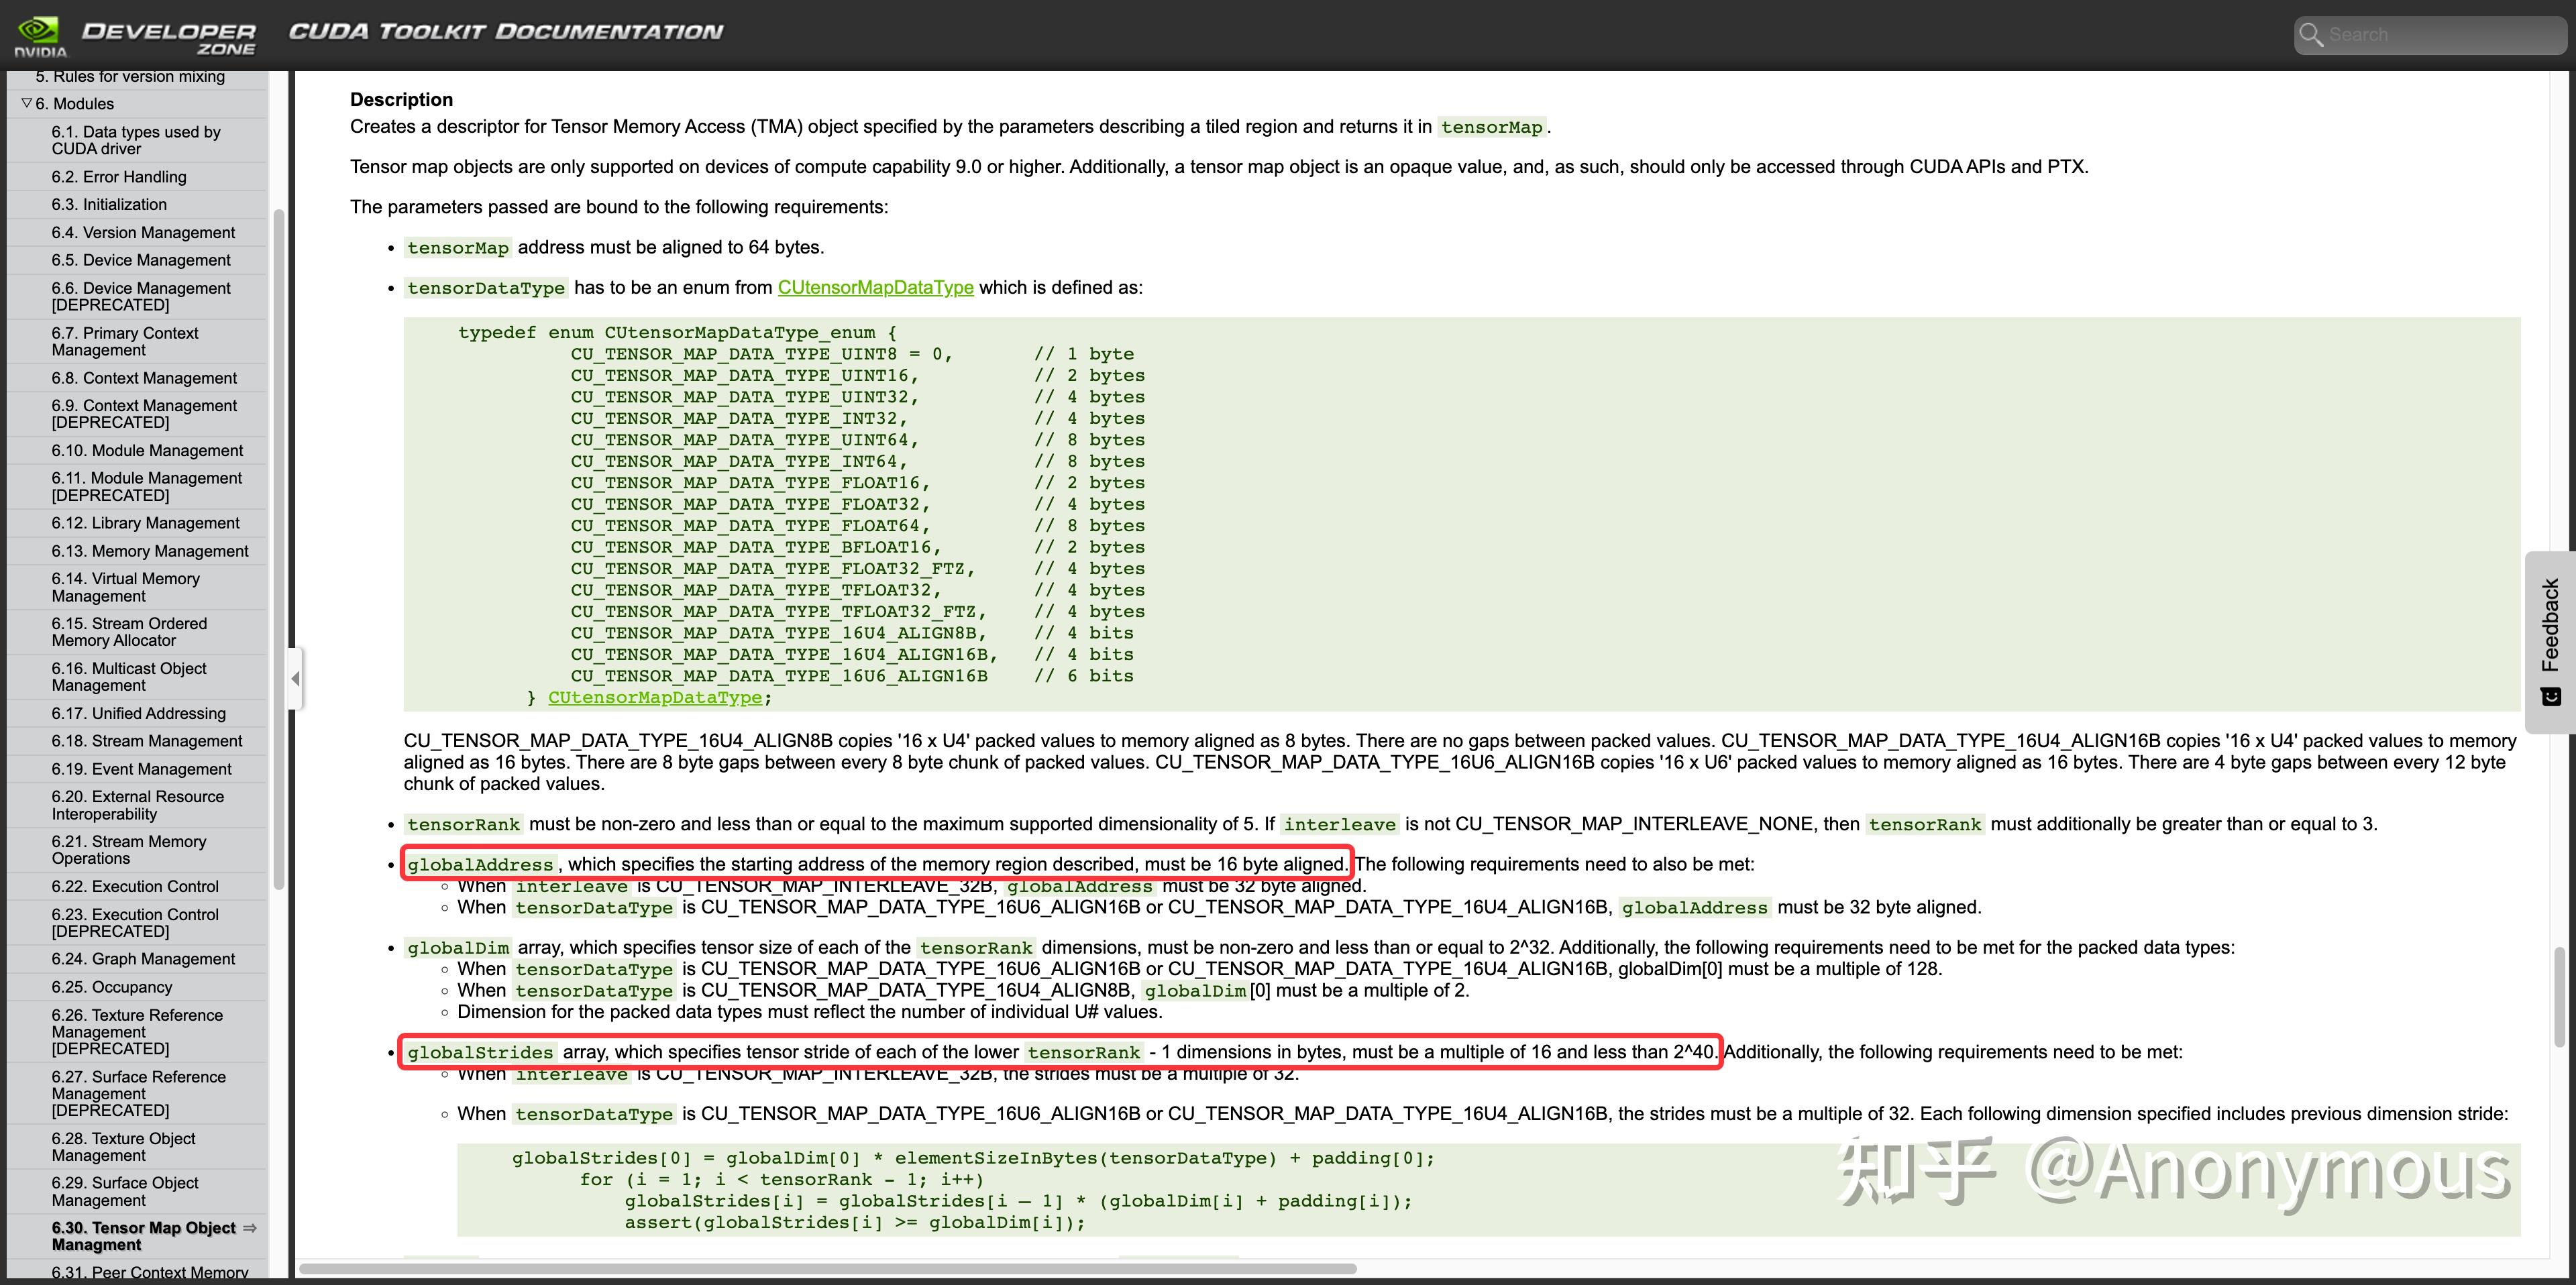The height and width of the screenshot is (1285, 2576).
Task: Click CUDA Toolkit Documentation header title
Action: click(x=505, y=32)
